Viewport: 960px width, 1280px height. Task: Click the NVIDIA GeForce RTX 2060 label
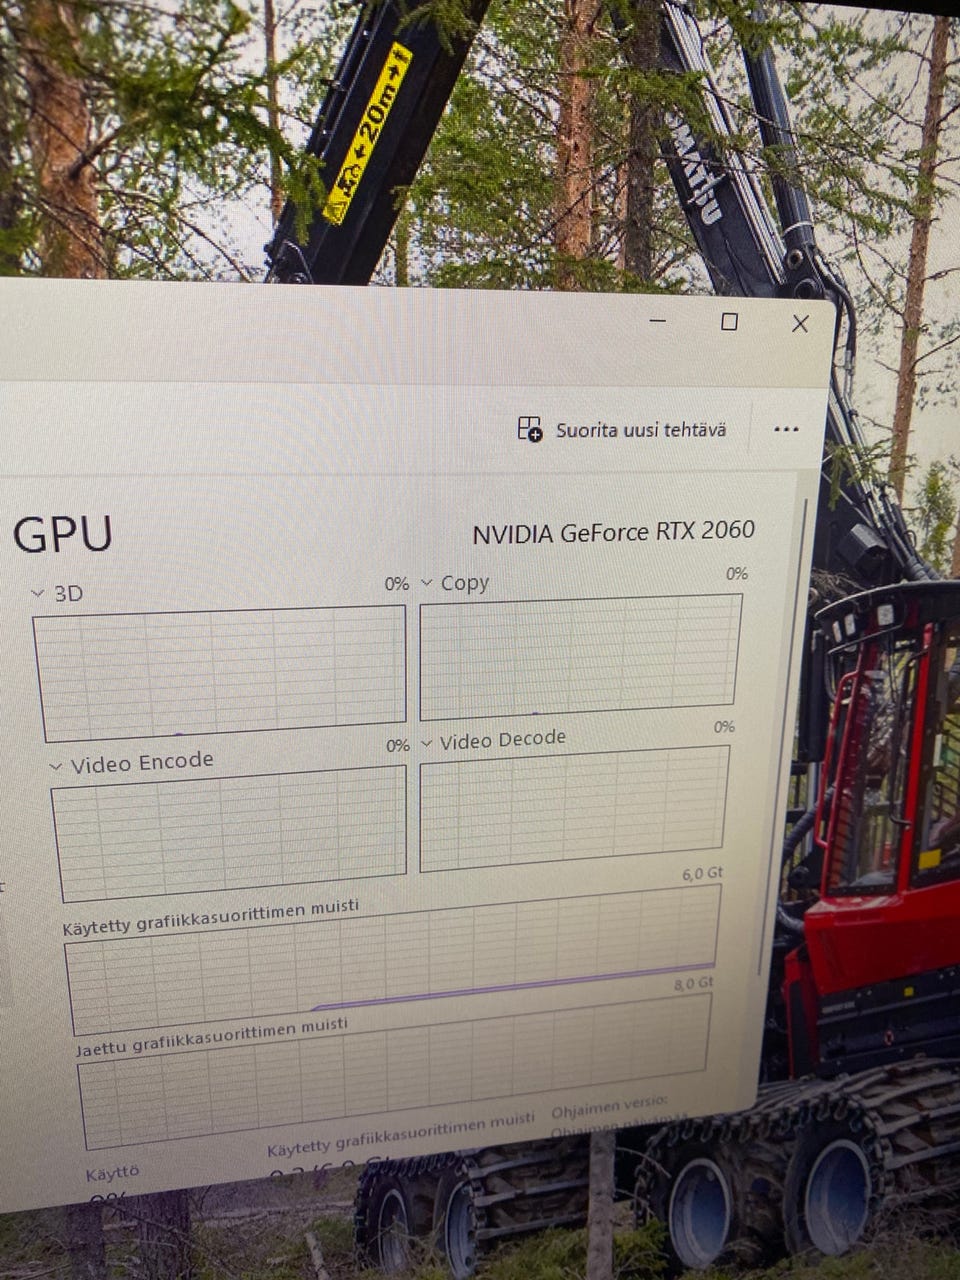(x=613, y=532)
